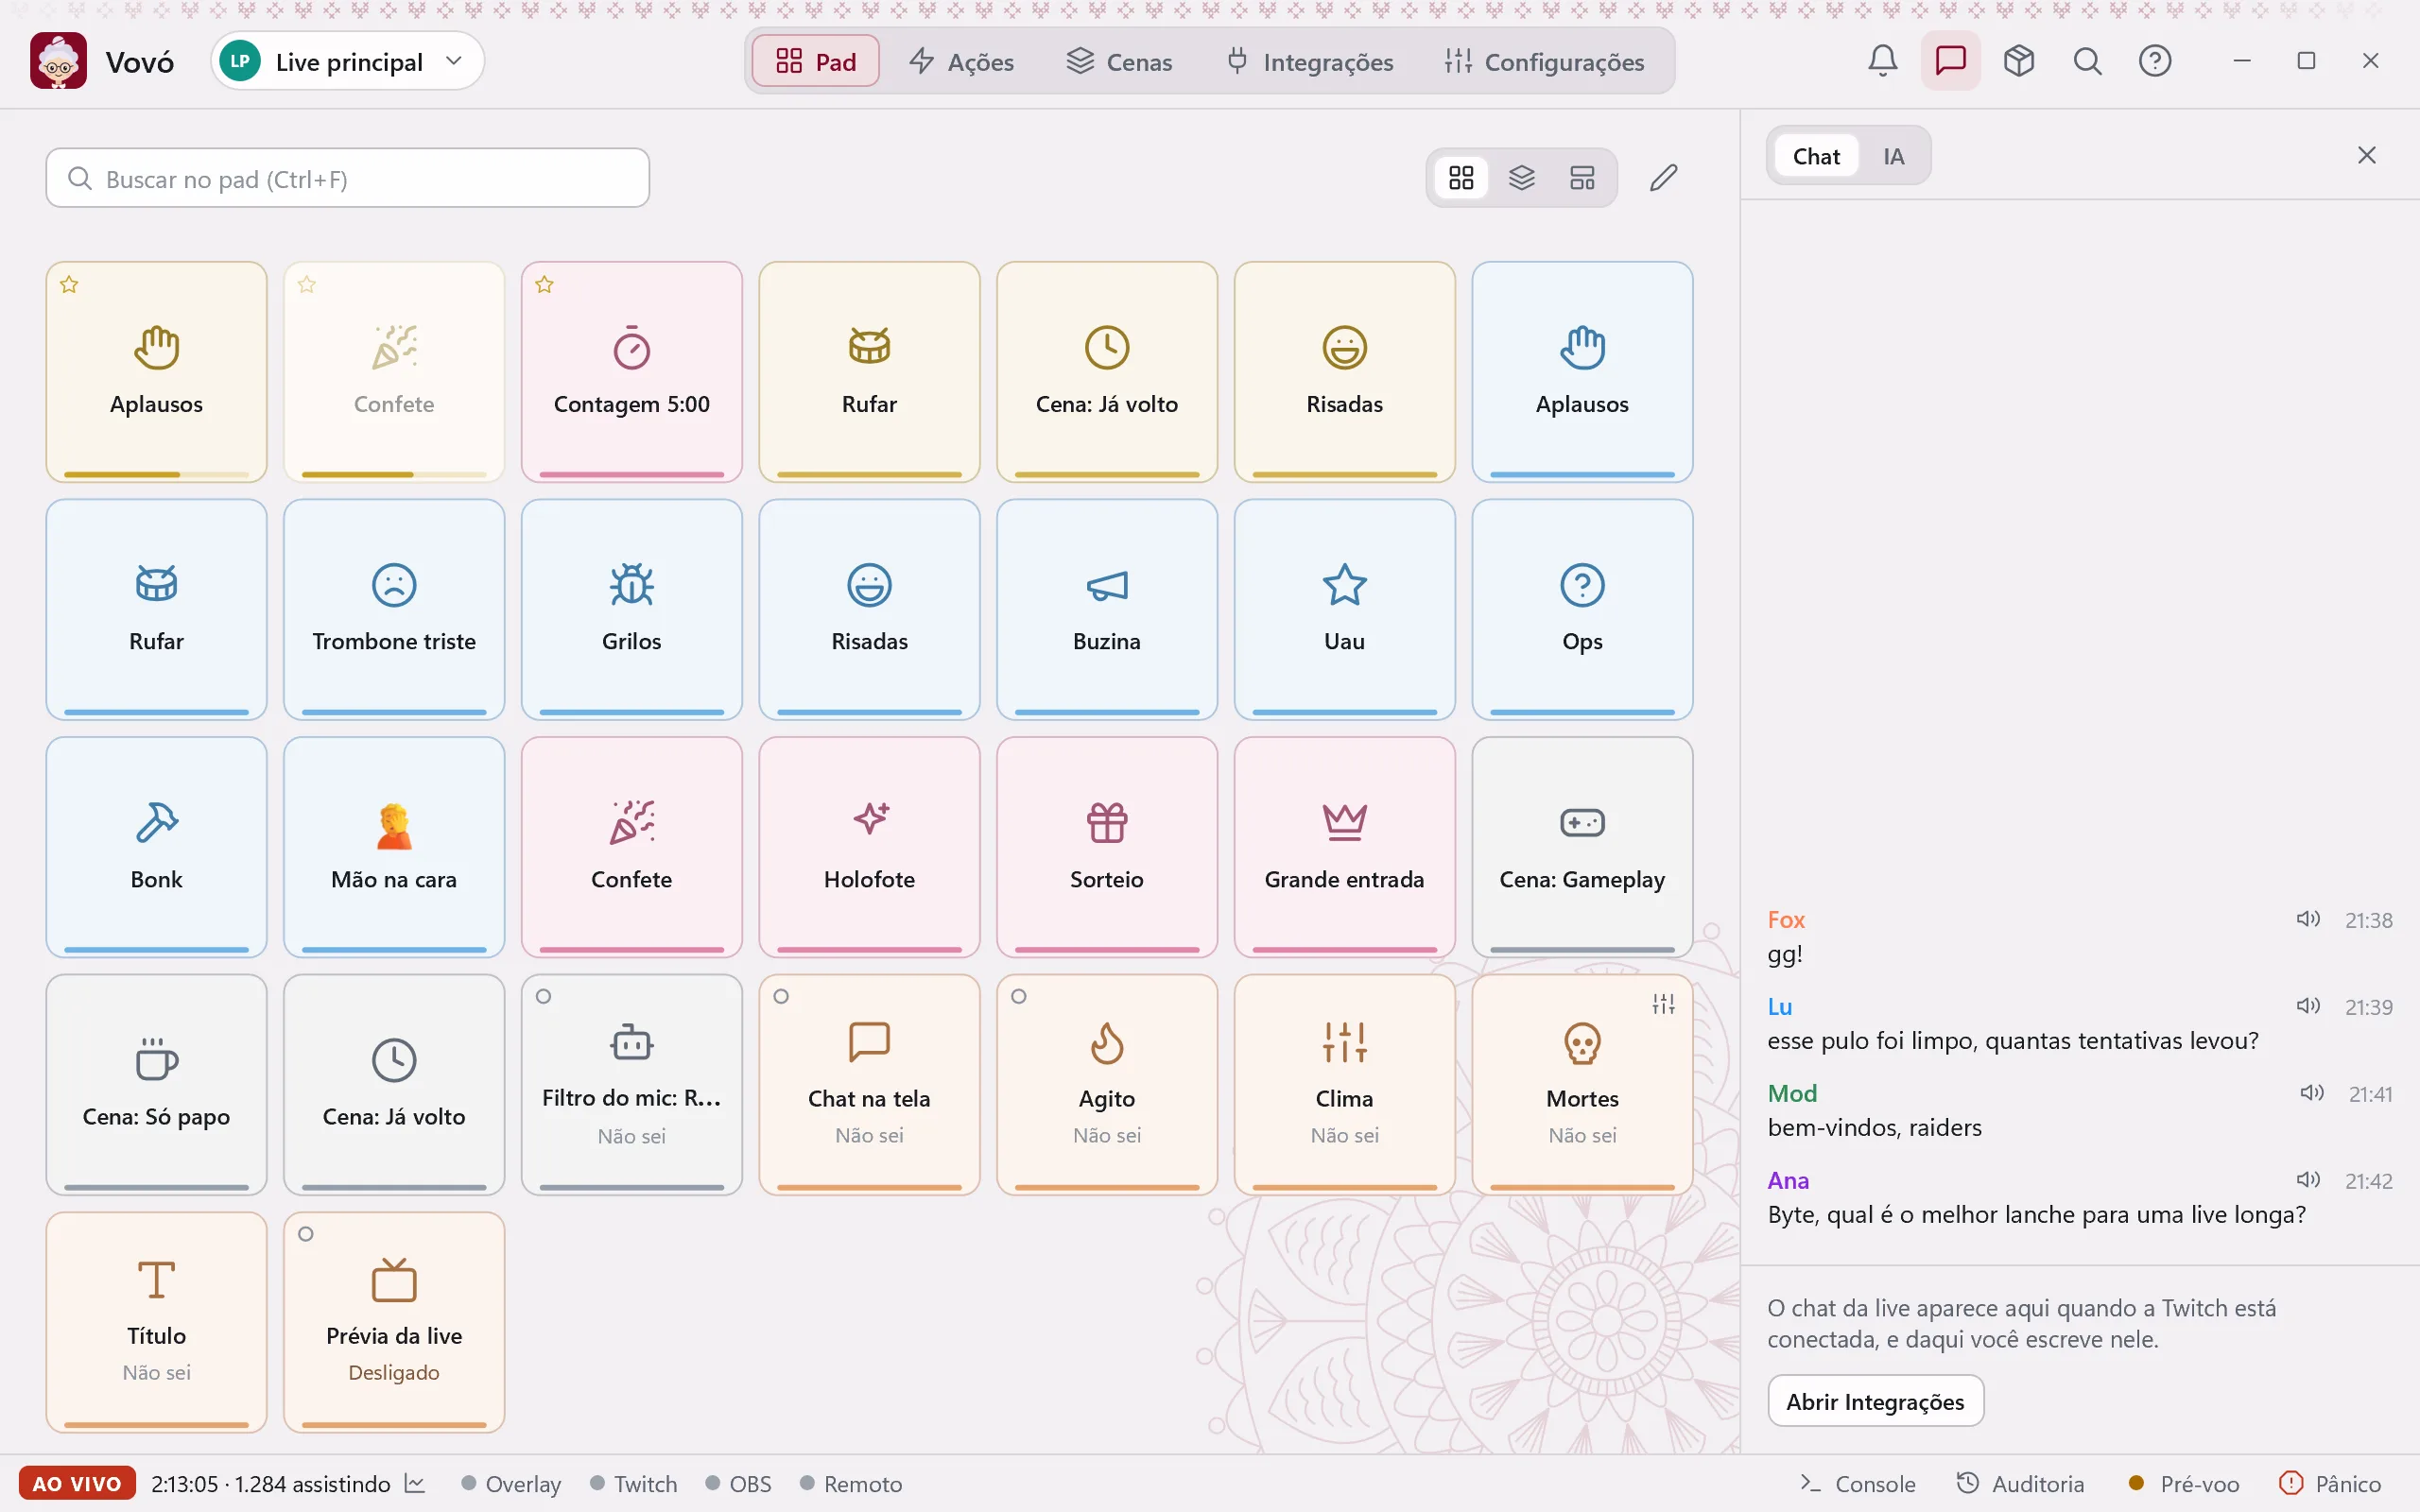Open the Clima mixer card
2420x1512 pixels.
coord(1344,1084)
